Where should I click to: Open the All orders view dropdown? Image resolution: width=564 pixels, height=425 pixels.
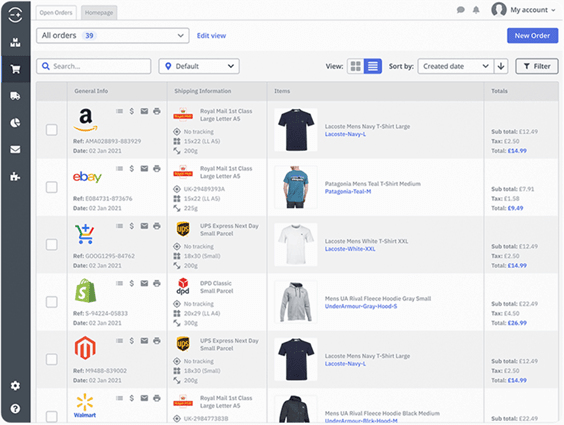click(x=113, y=36)
